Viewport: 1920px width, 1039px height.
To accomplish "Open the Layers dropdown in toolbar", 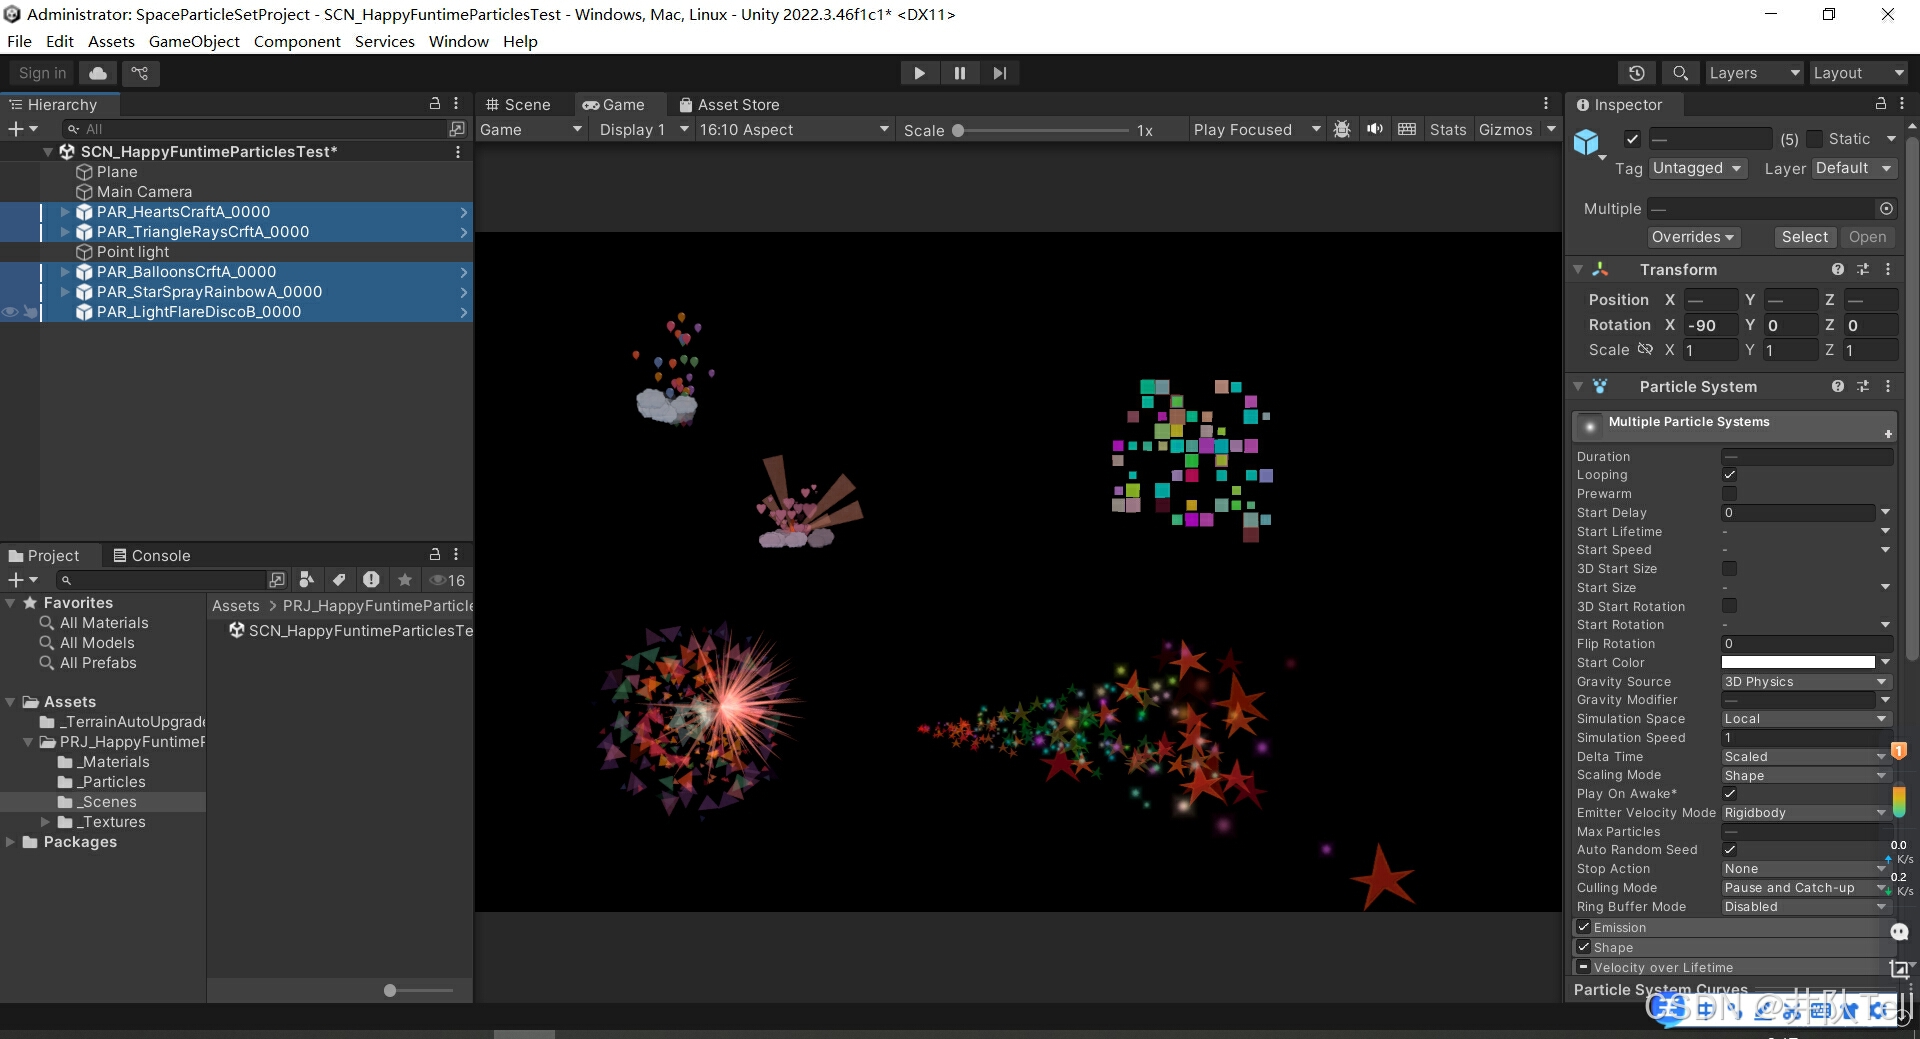I will click(1754, 73).
